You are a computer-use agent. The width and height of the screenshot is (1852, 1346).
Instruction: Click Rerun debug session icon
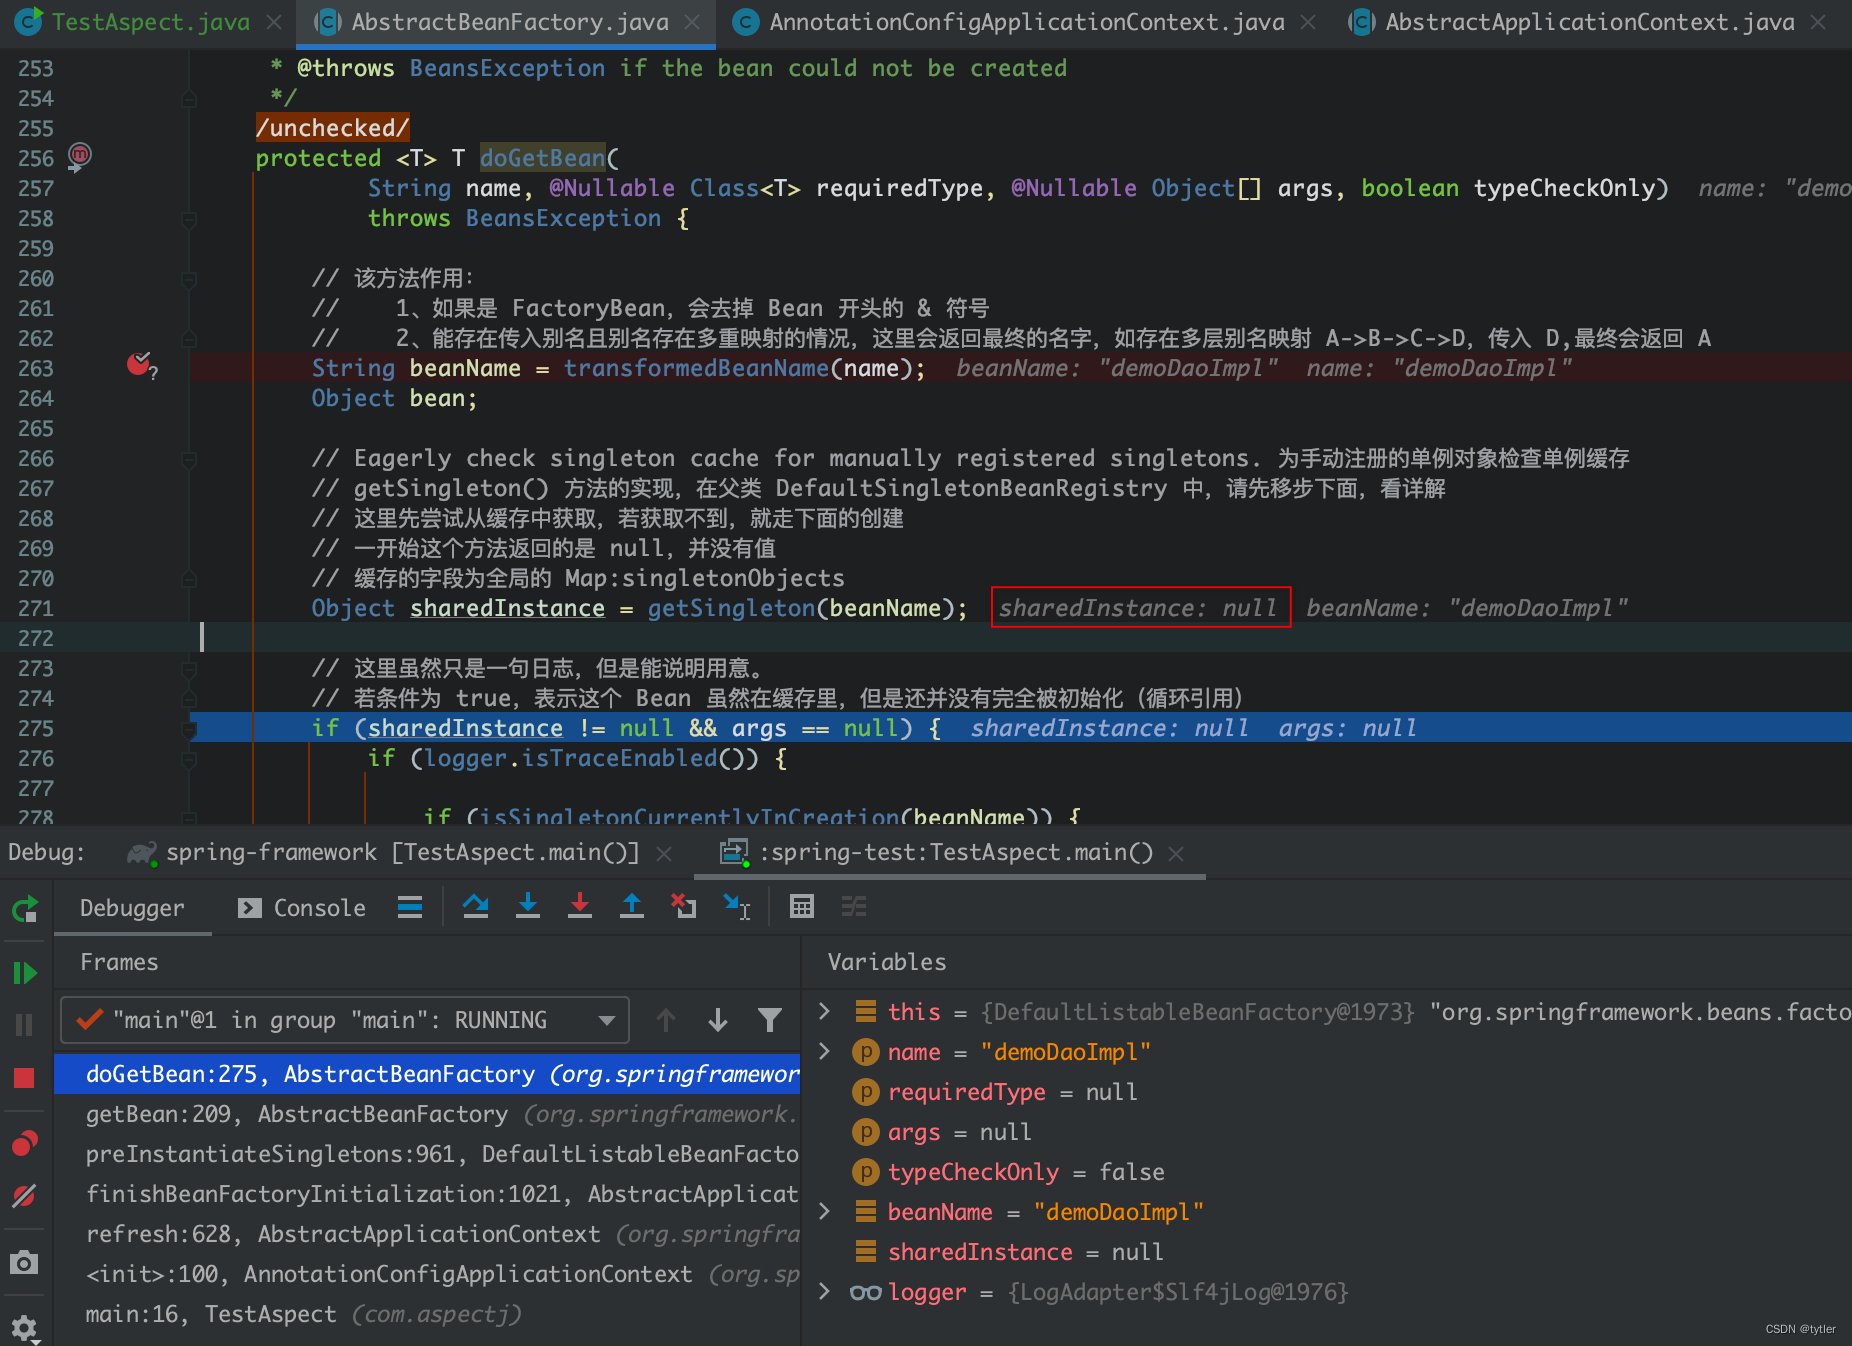click(x=25, y=909)
